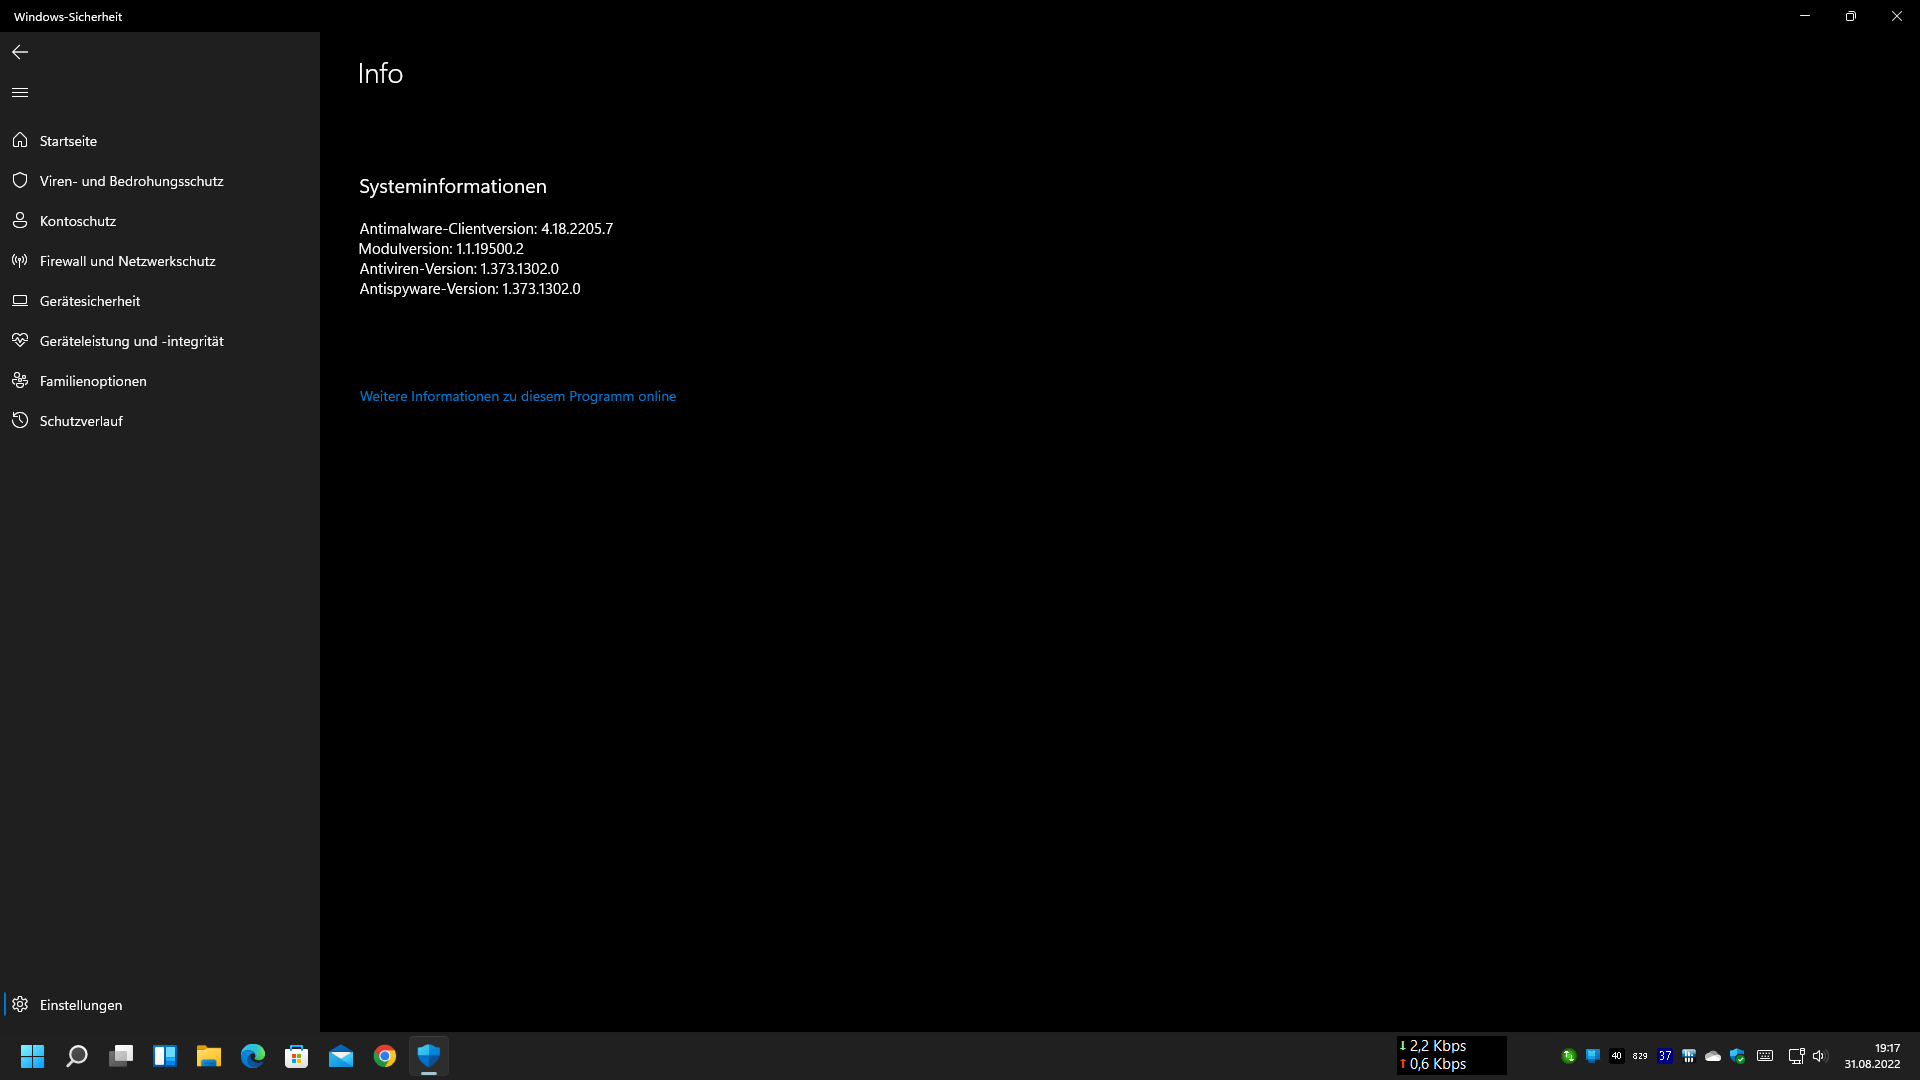
Task: Click the blue monitor tray icon
Action: click(x=1593, y=1056)
